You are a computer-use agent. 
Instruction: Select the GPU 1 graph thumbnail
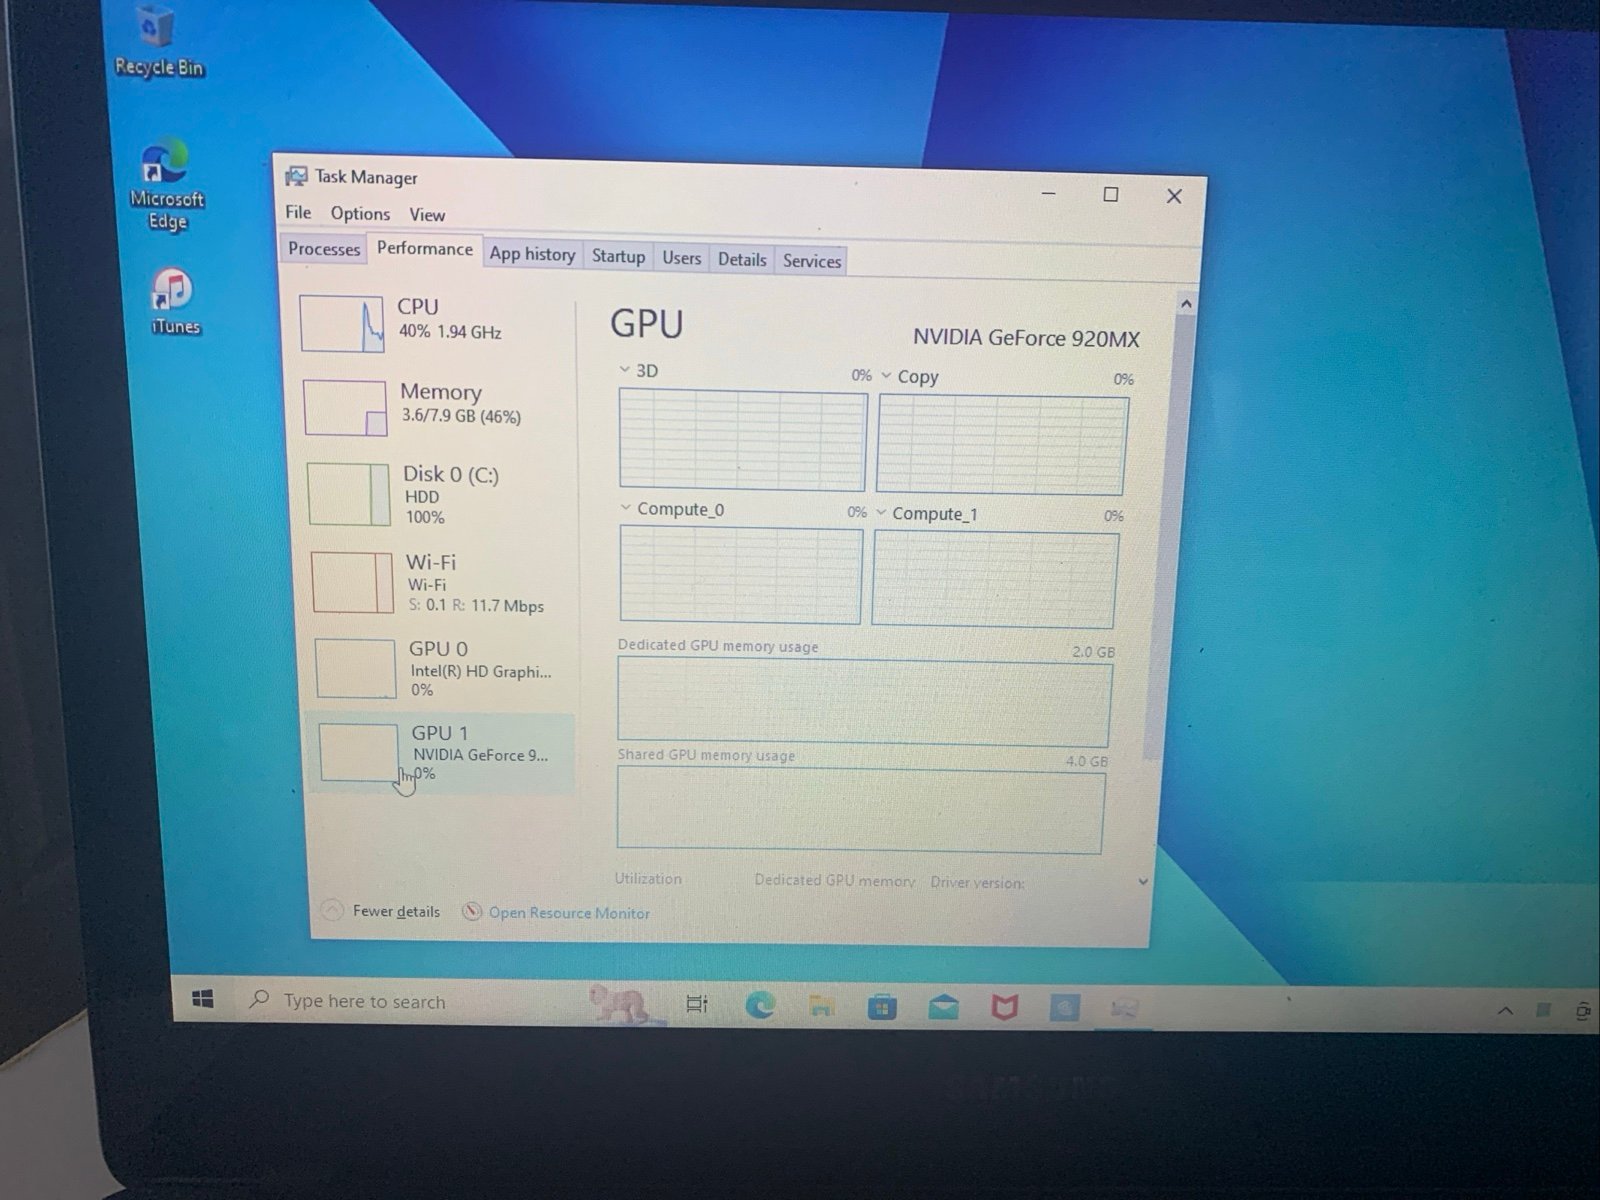click(359, 753)
